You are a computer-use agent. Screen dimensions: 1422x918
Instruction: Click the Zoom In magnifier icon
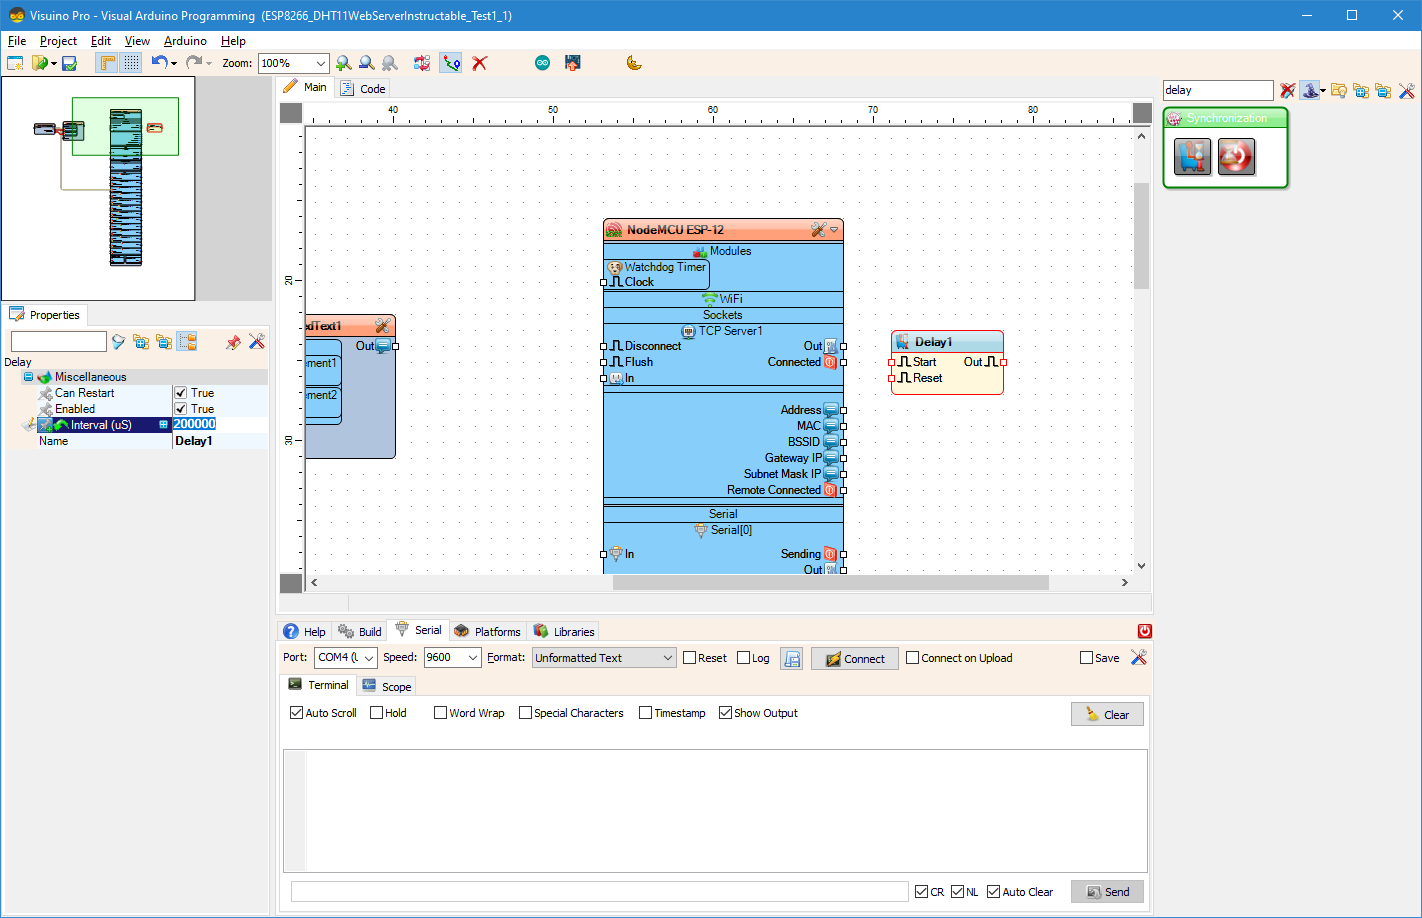[344, 63]
